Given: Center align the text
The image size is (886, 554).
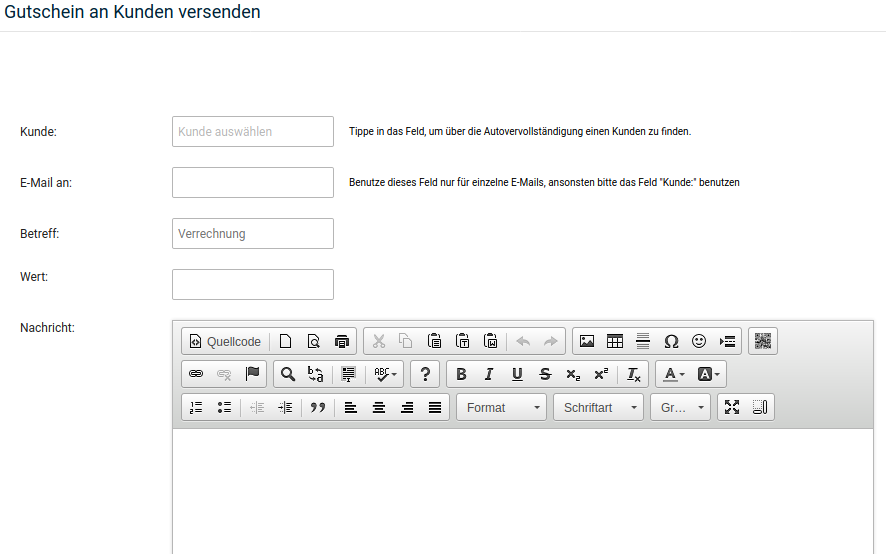Looking at the screenshot, I should (379, 407).
